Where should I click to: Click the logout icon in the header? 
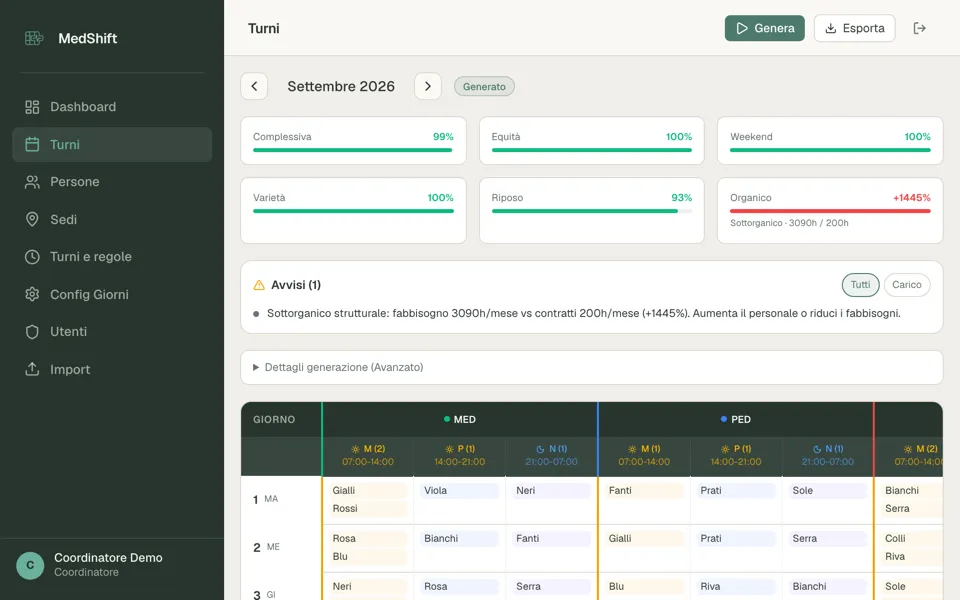coord(920,28)
